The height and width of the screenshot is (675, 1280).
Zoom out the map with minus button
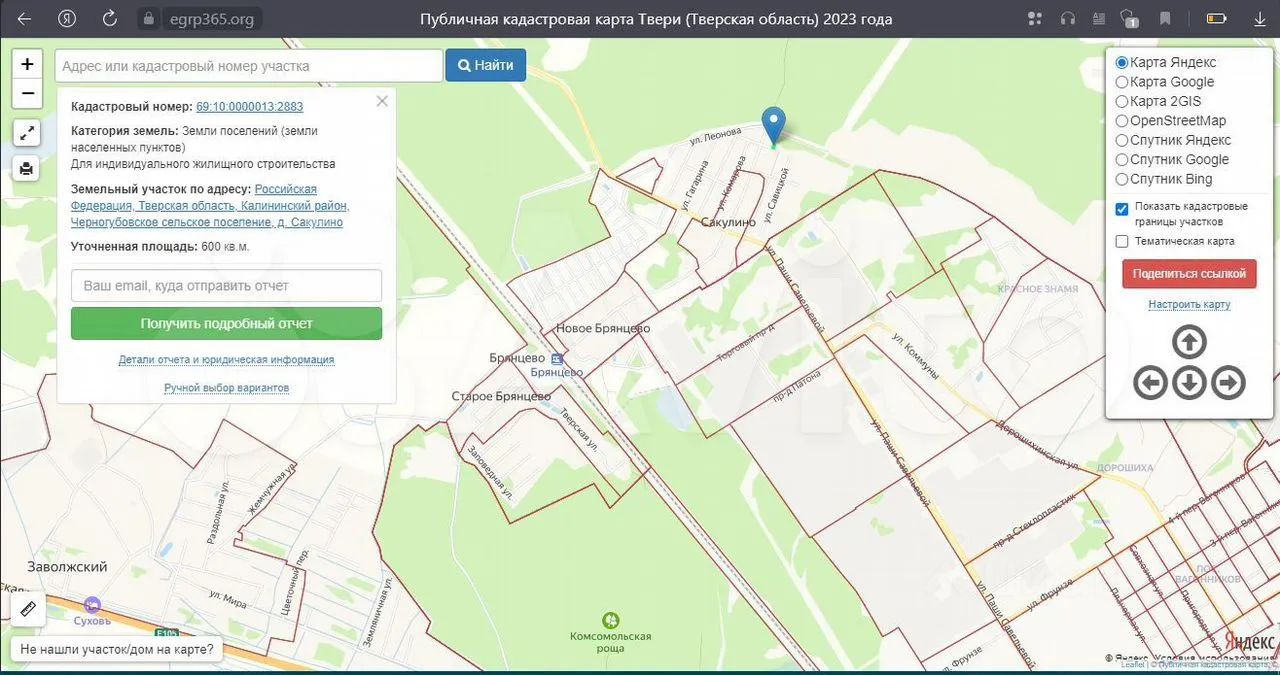coord(27,94)
